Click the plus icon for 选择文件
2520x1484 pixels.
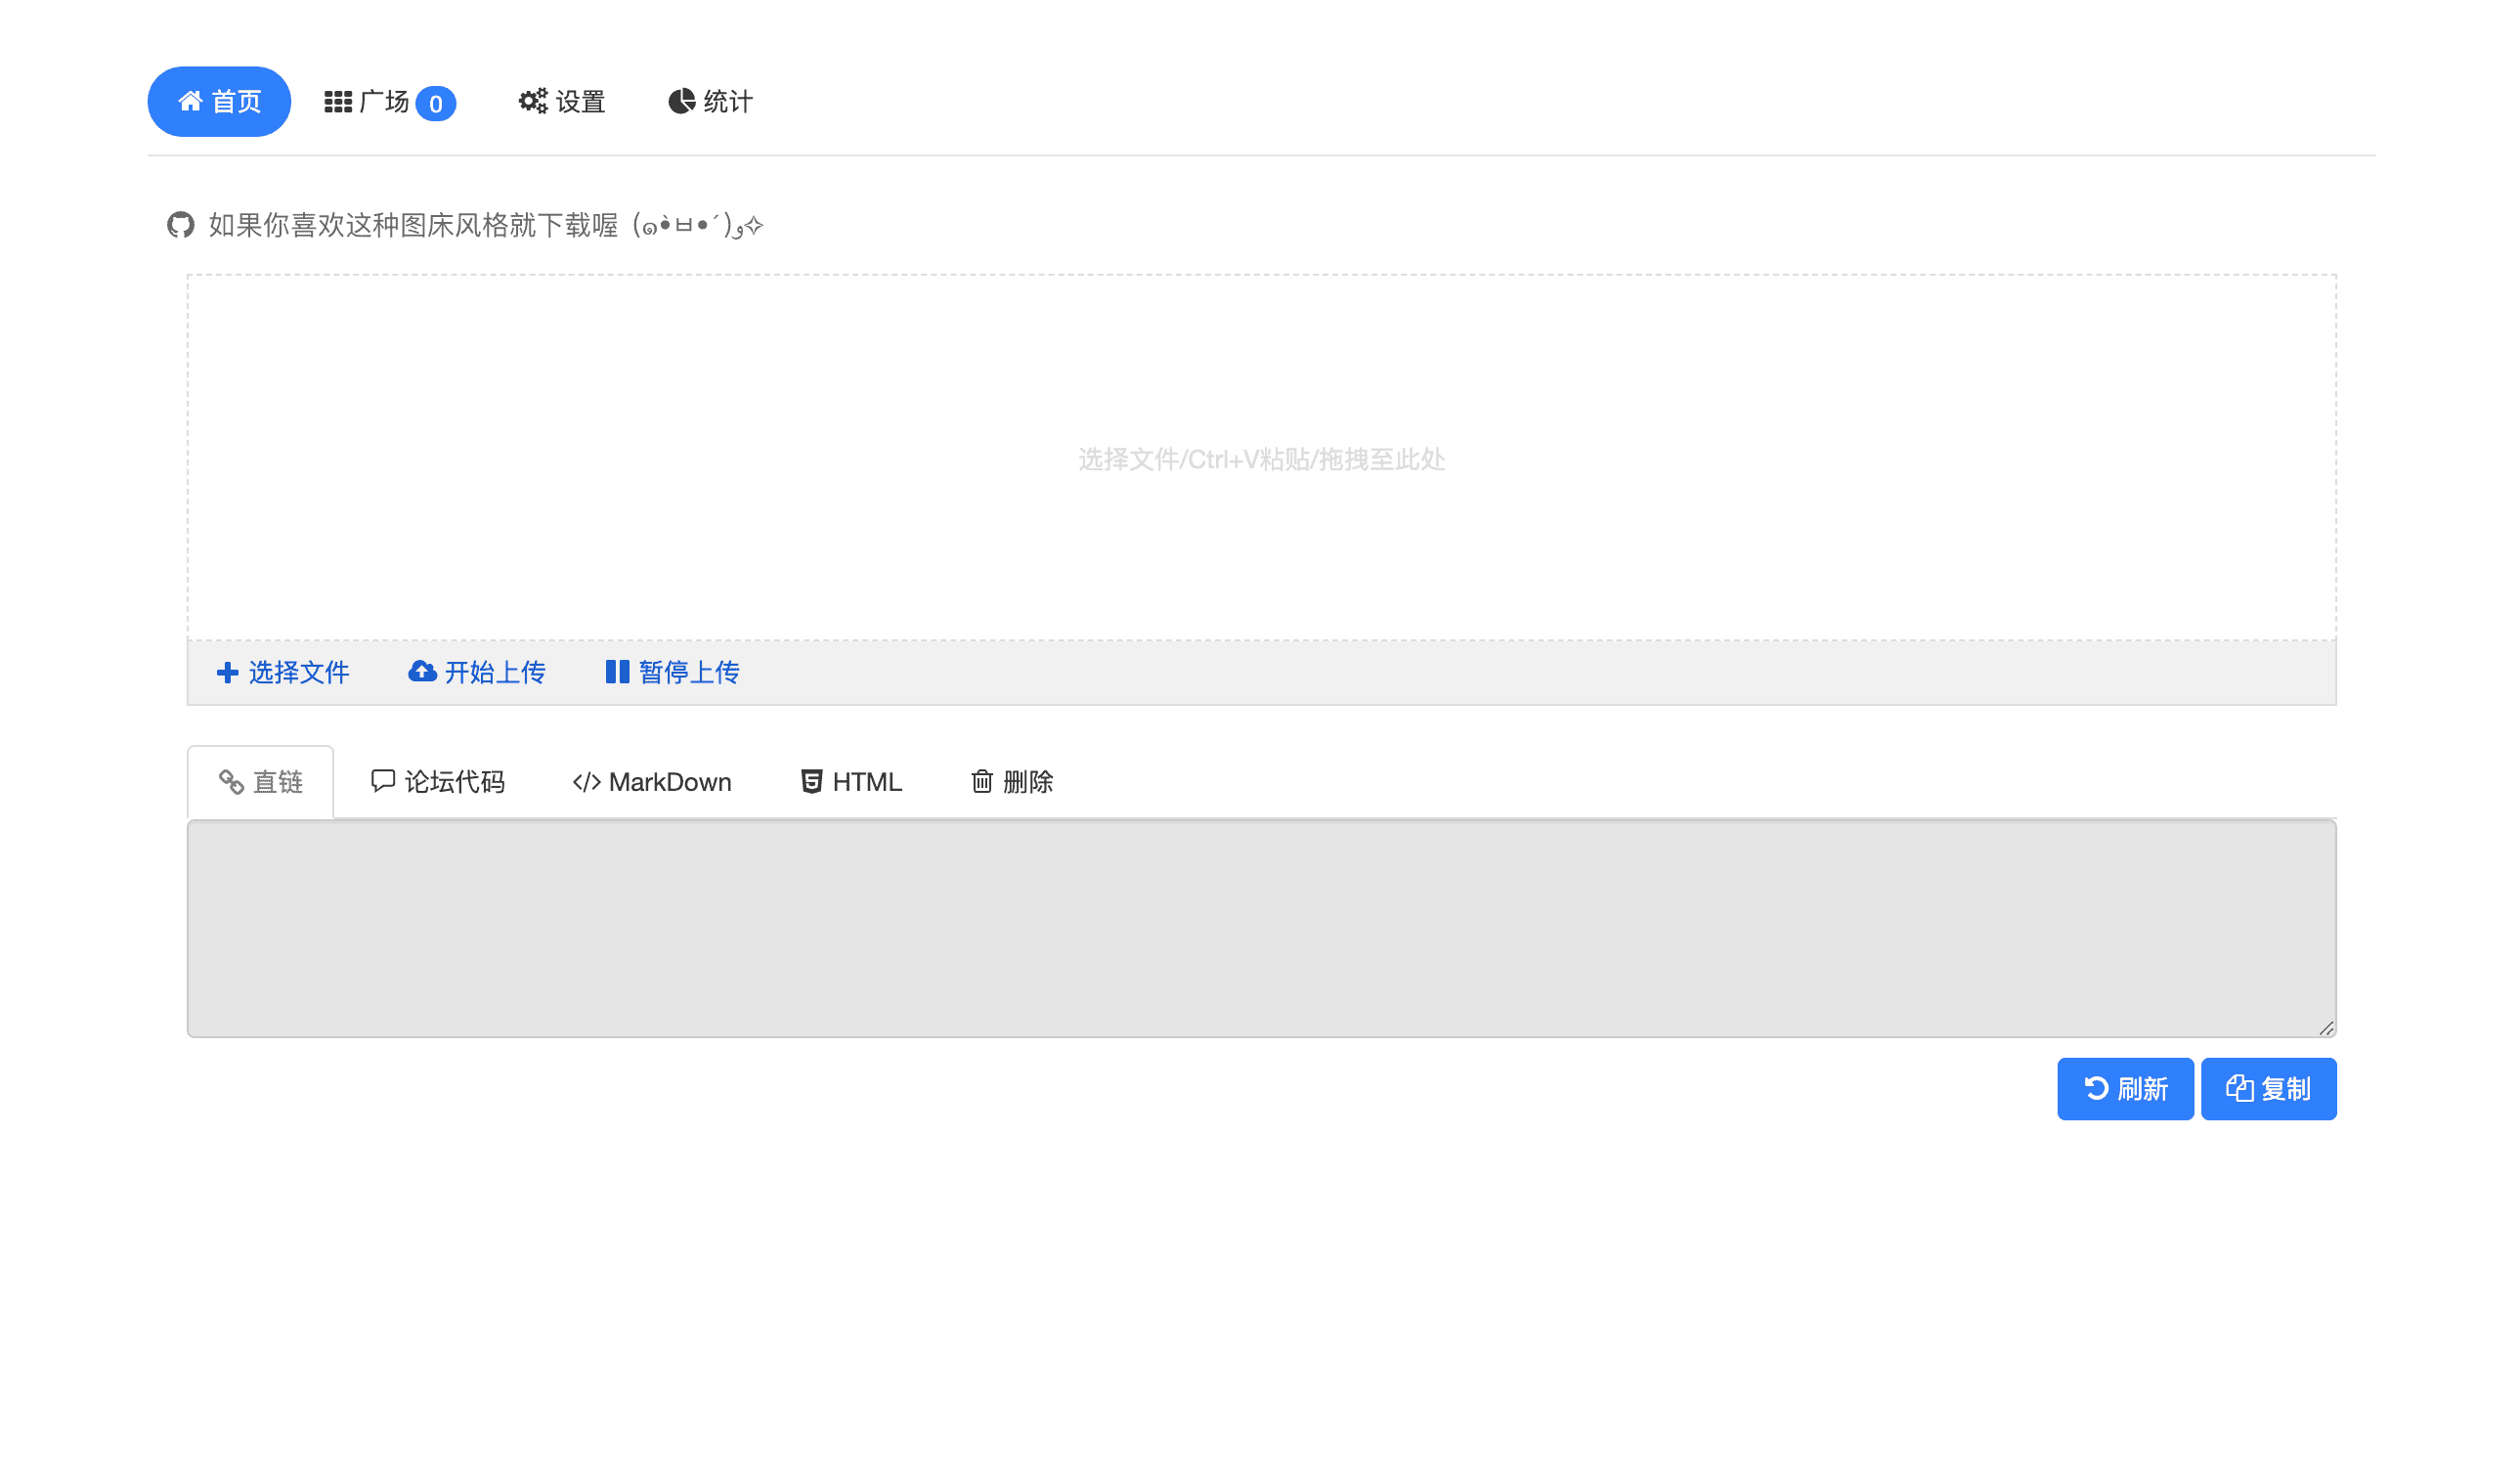(228, 672)
